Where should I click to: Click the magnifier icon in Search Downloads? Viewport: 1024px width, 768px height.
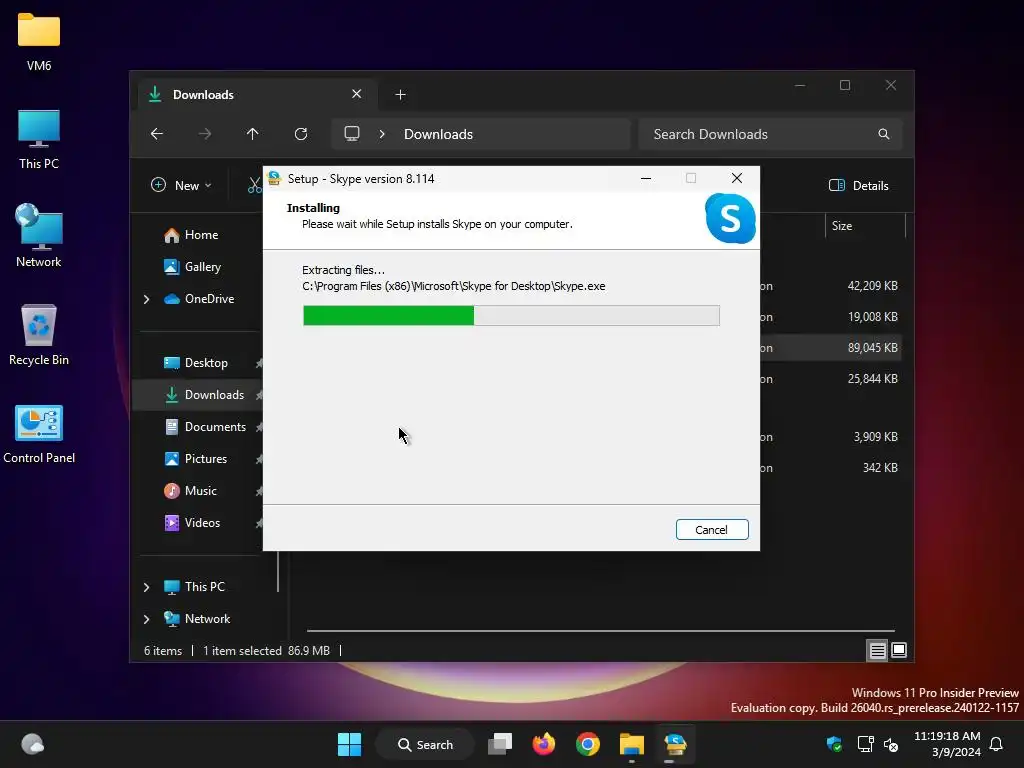(x=884, y=134)
